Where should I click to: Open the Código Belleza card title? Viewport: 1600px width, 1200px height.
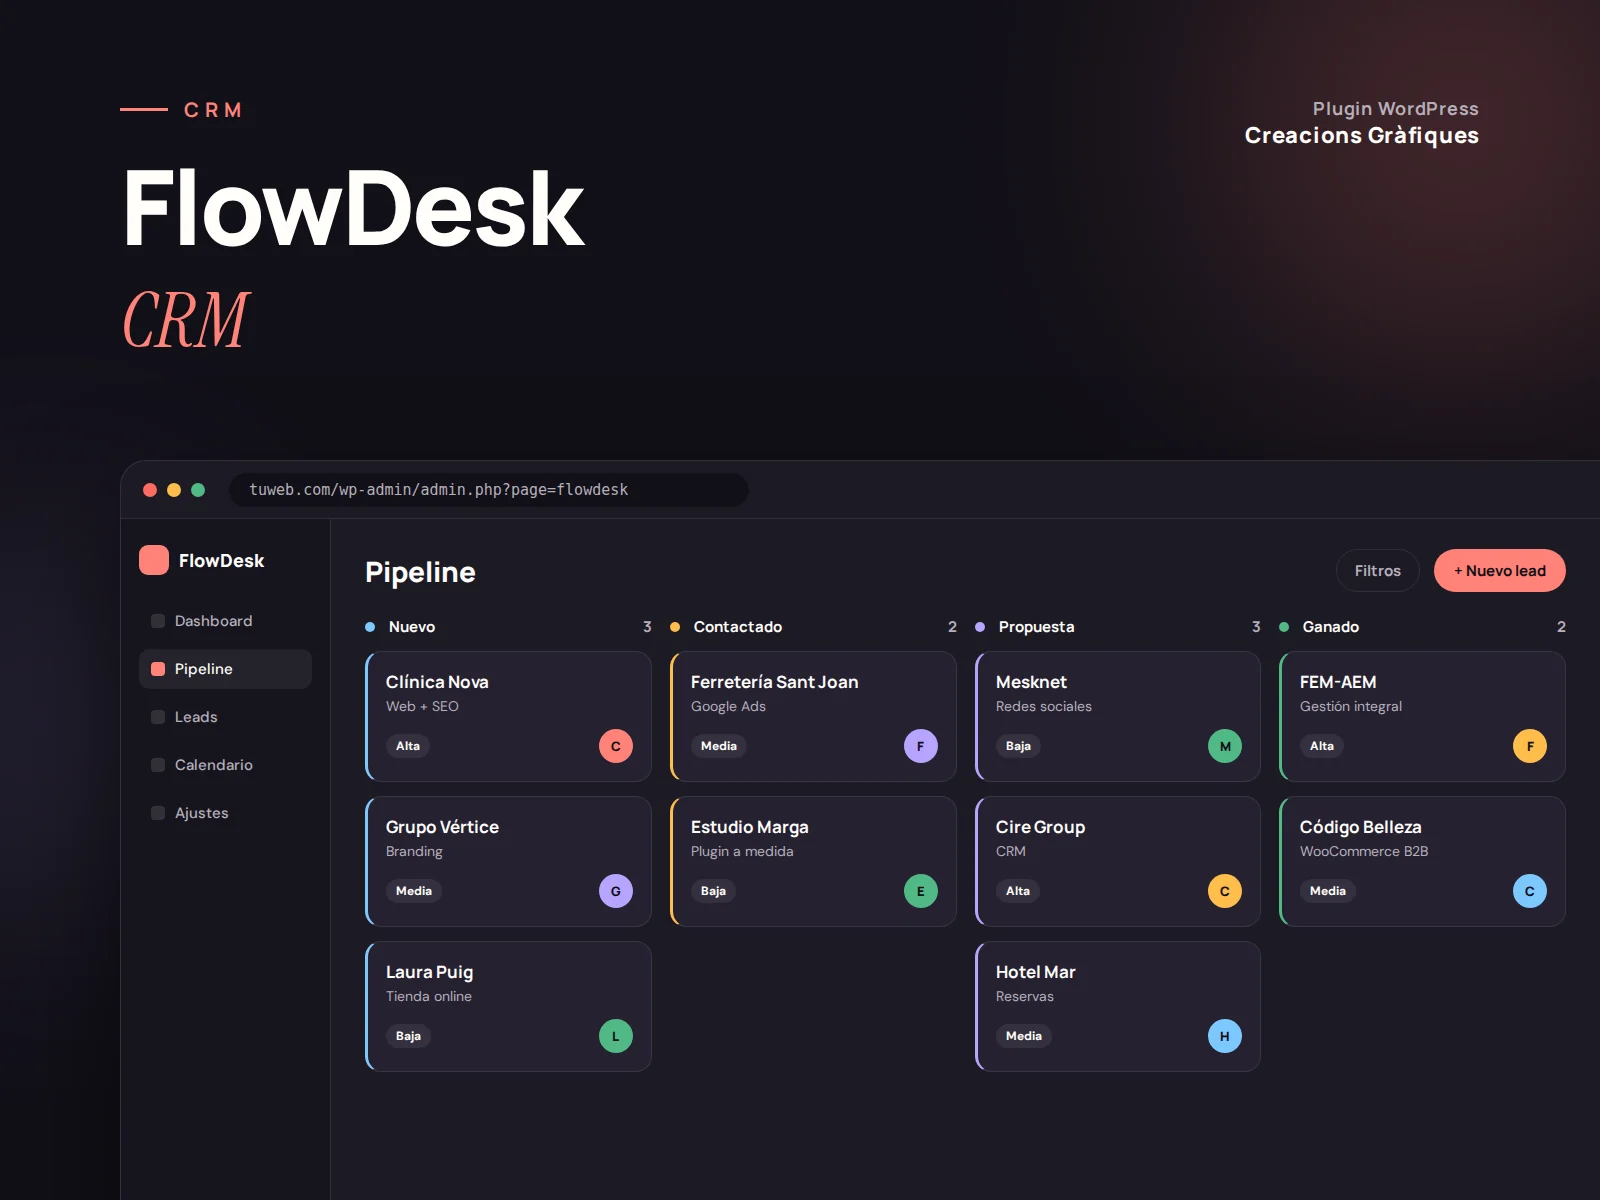click(x=1361, y=827)
